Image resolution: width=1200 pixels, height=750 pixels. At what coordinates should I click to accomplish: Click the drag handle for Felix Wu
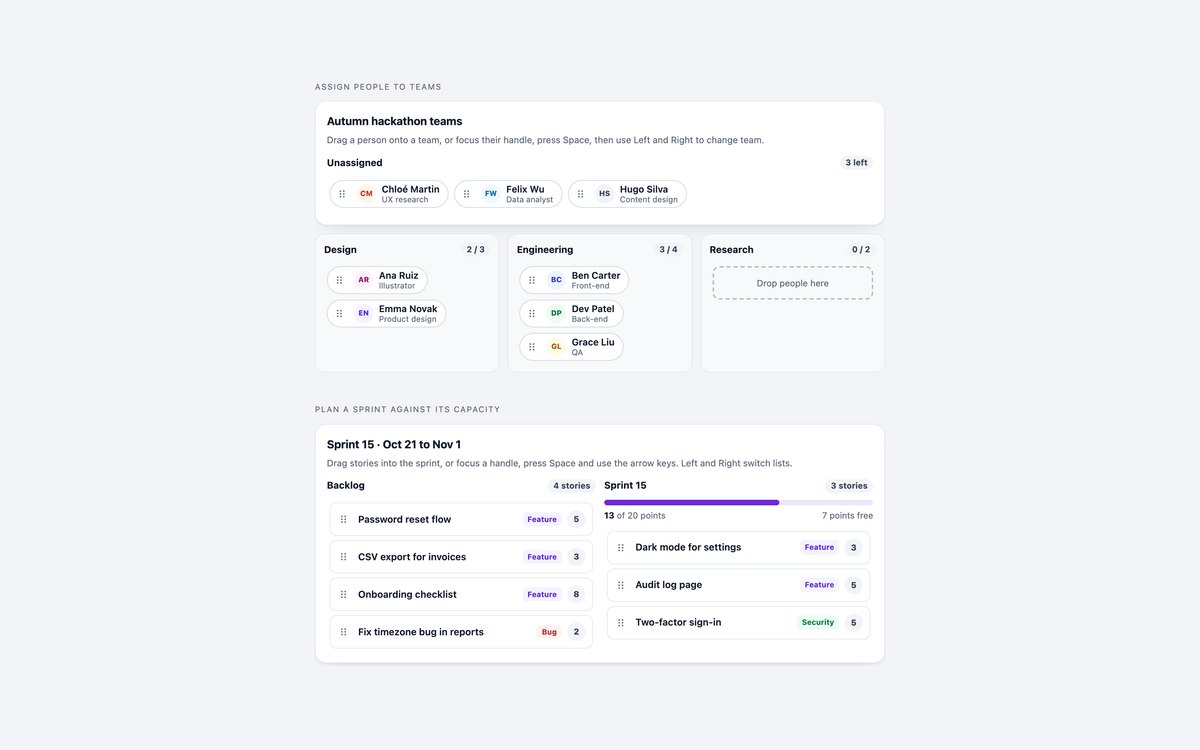point(466,194)
